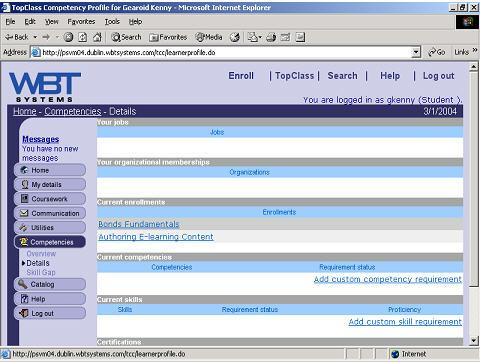Click the Jobs column header
The height and width of the screenshot is (364, 483).
[x=217, y=132]
